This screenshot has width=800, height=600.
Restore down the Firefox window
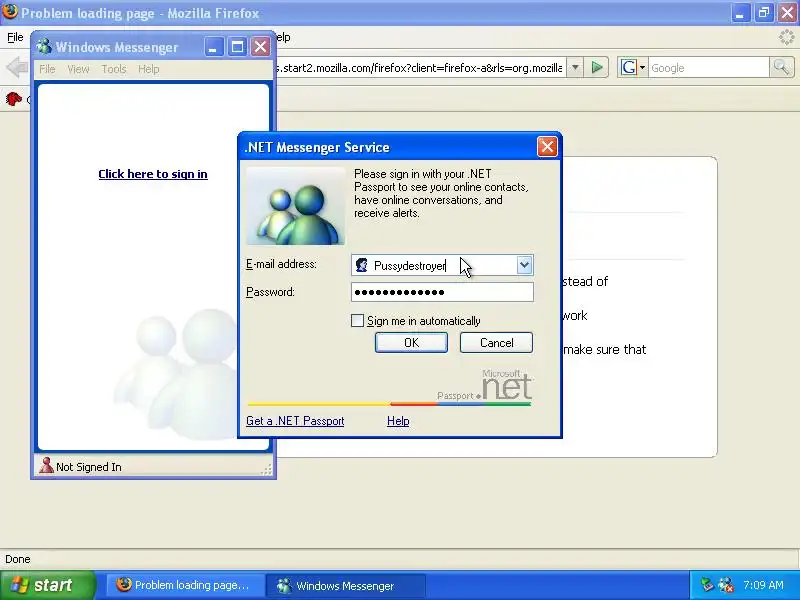pos(763,13)
